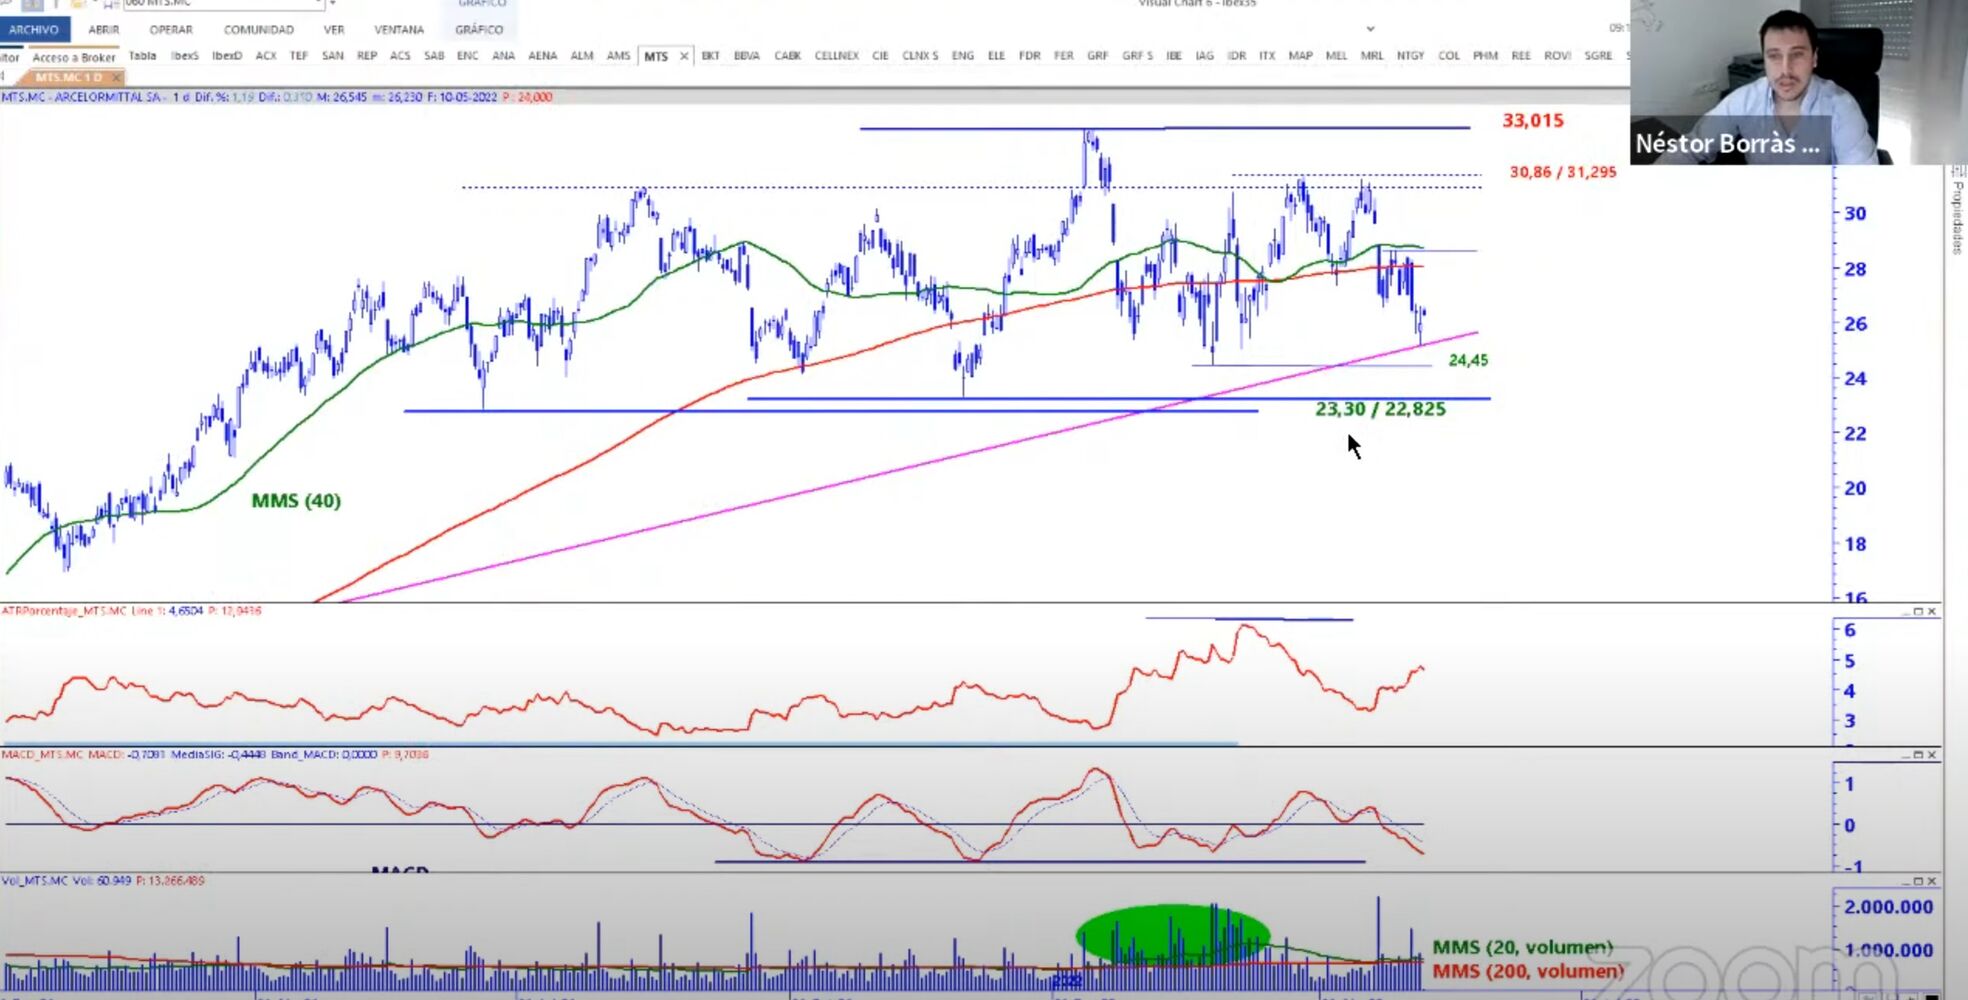Viewport: 1968px width, 1000px height.
Task: Open the MRL ticker tab
Action: [x=1372, y=56]
